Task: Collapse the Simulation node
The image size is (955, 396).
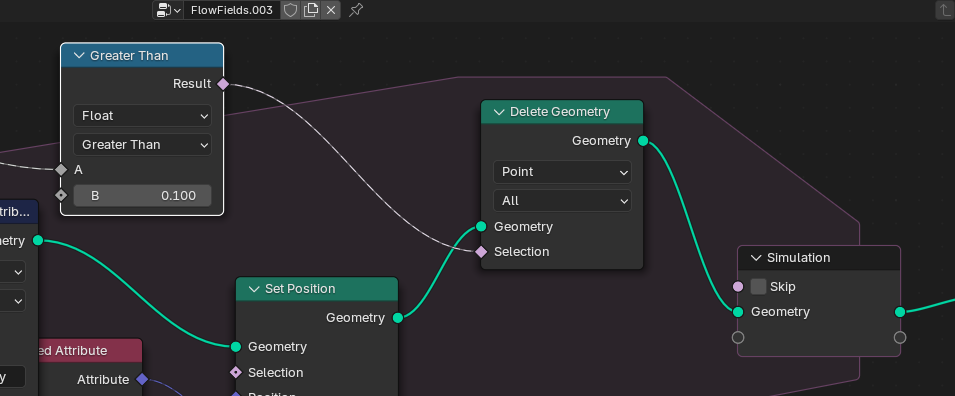Action: point(756,258)
